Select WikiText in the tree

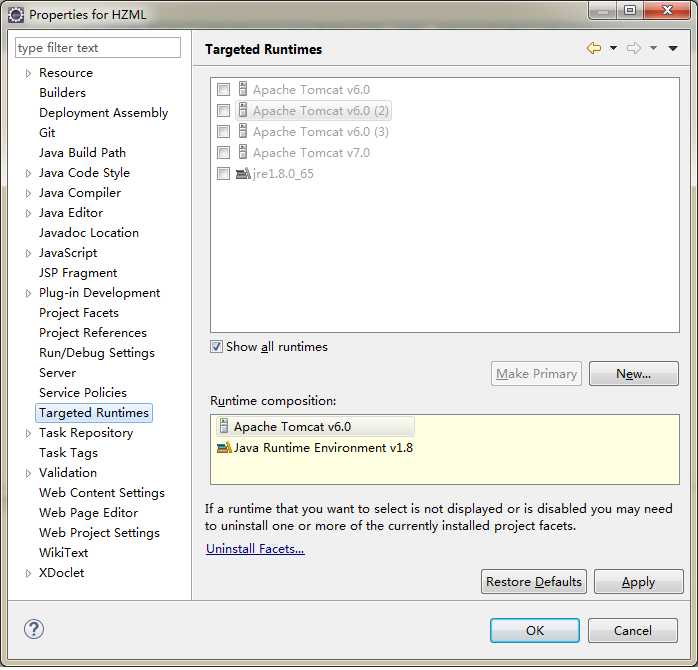63,553
